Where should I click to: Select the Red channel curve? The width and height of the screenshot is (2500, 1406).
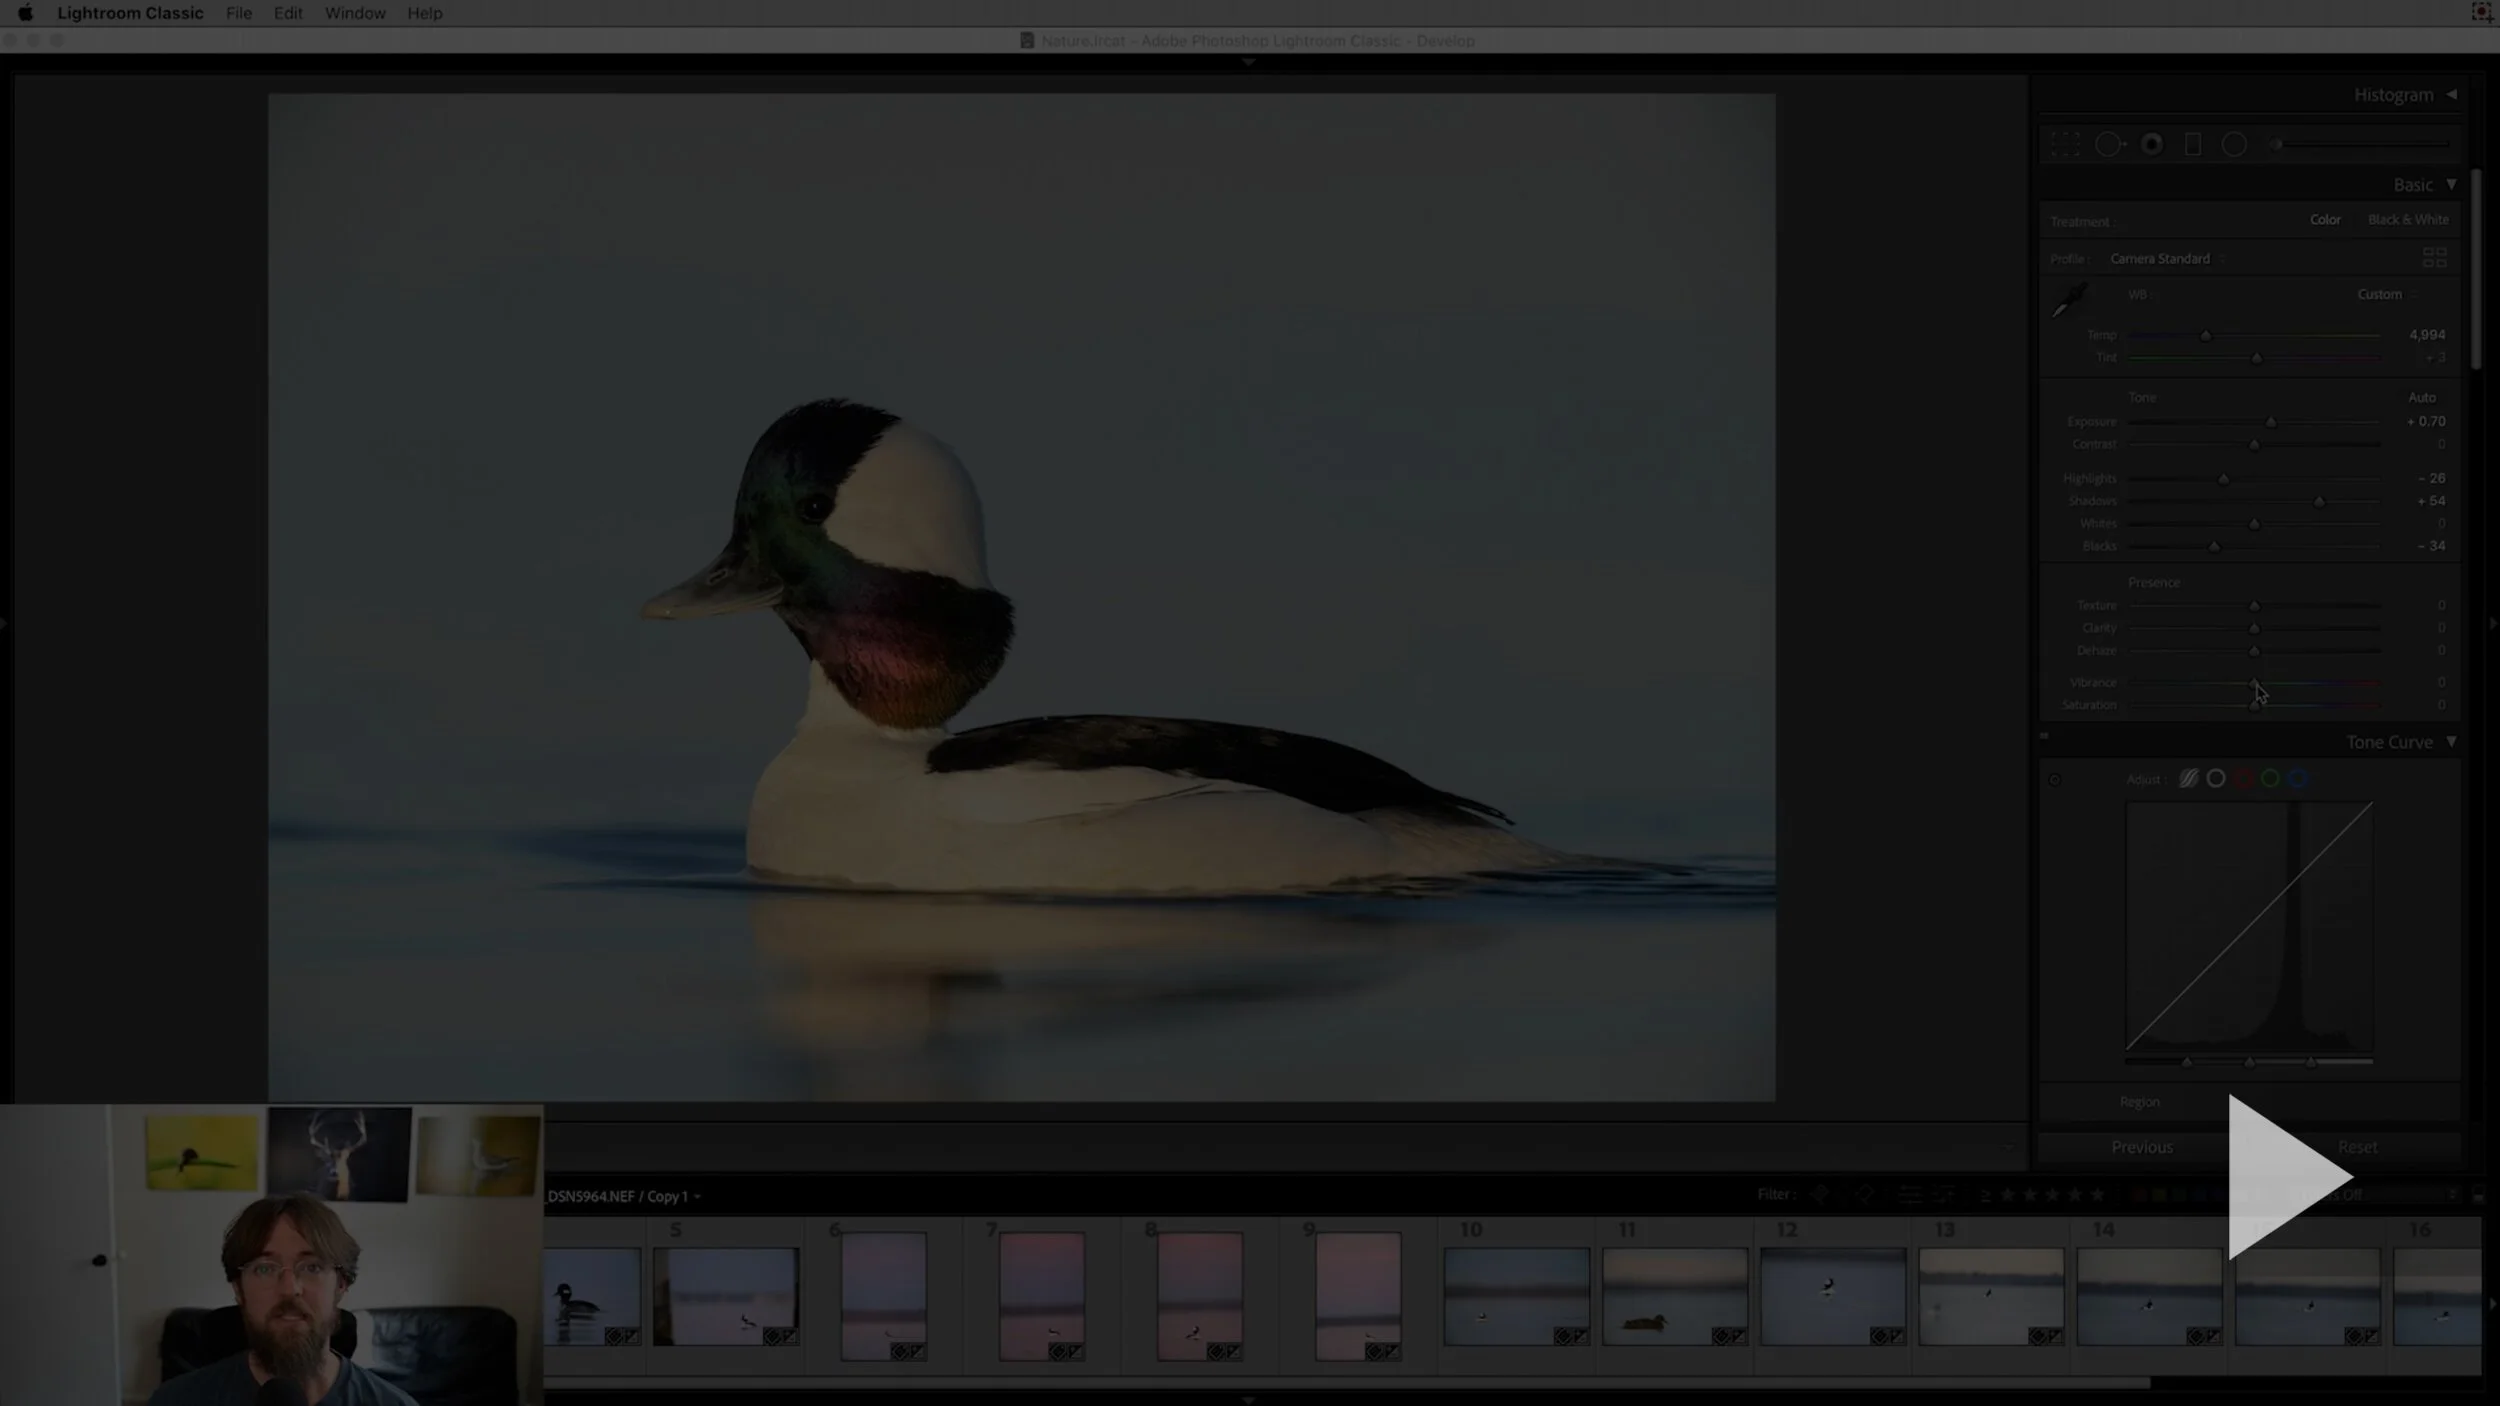tap(2243, 779)
